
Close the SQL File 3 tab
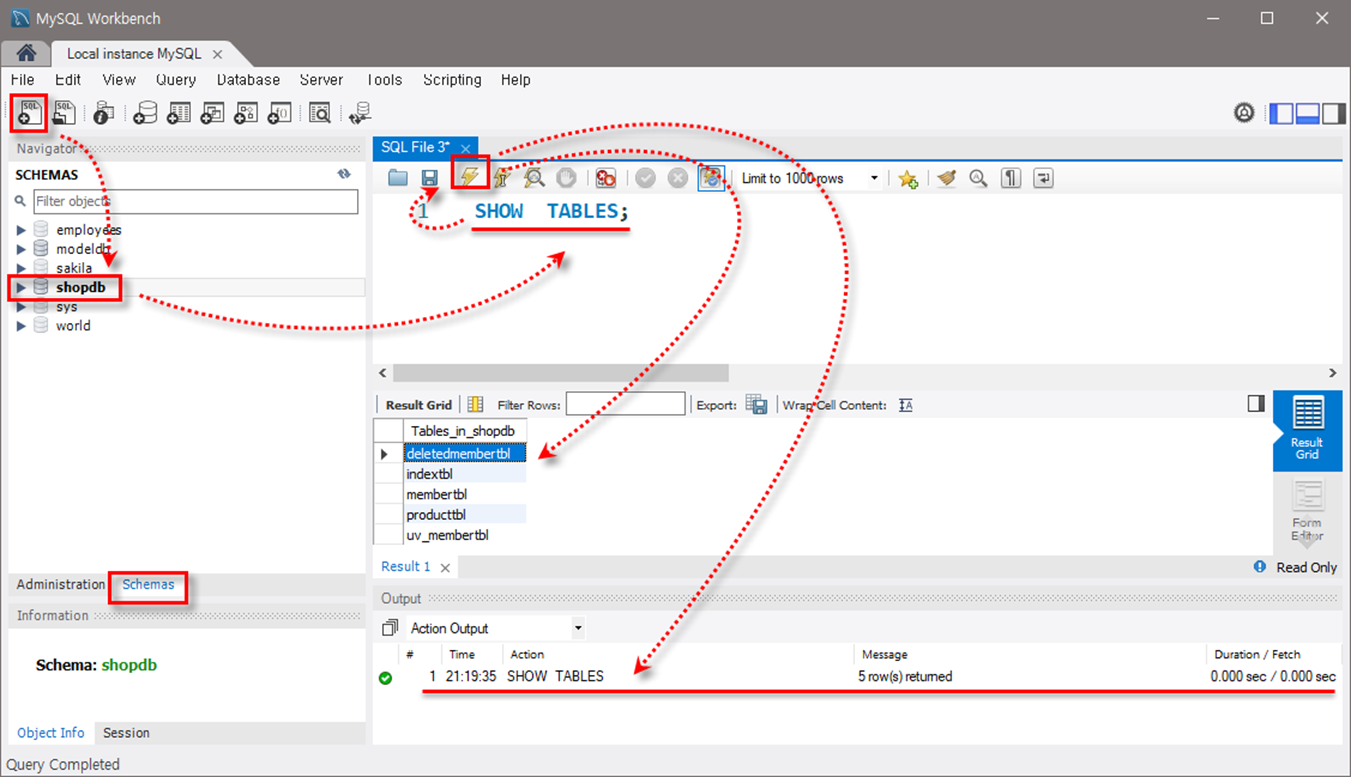tap(465, 148)
